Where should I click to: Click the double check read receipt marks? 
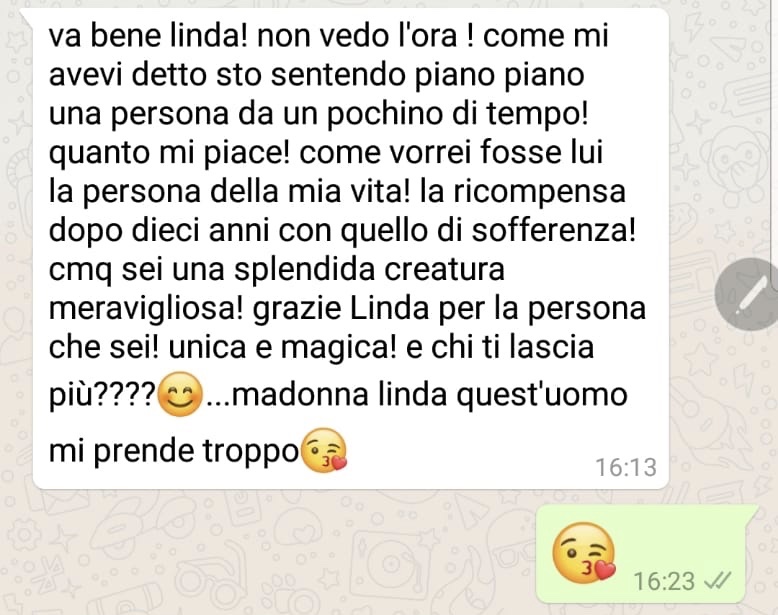click(717, 580)
